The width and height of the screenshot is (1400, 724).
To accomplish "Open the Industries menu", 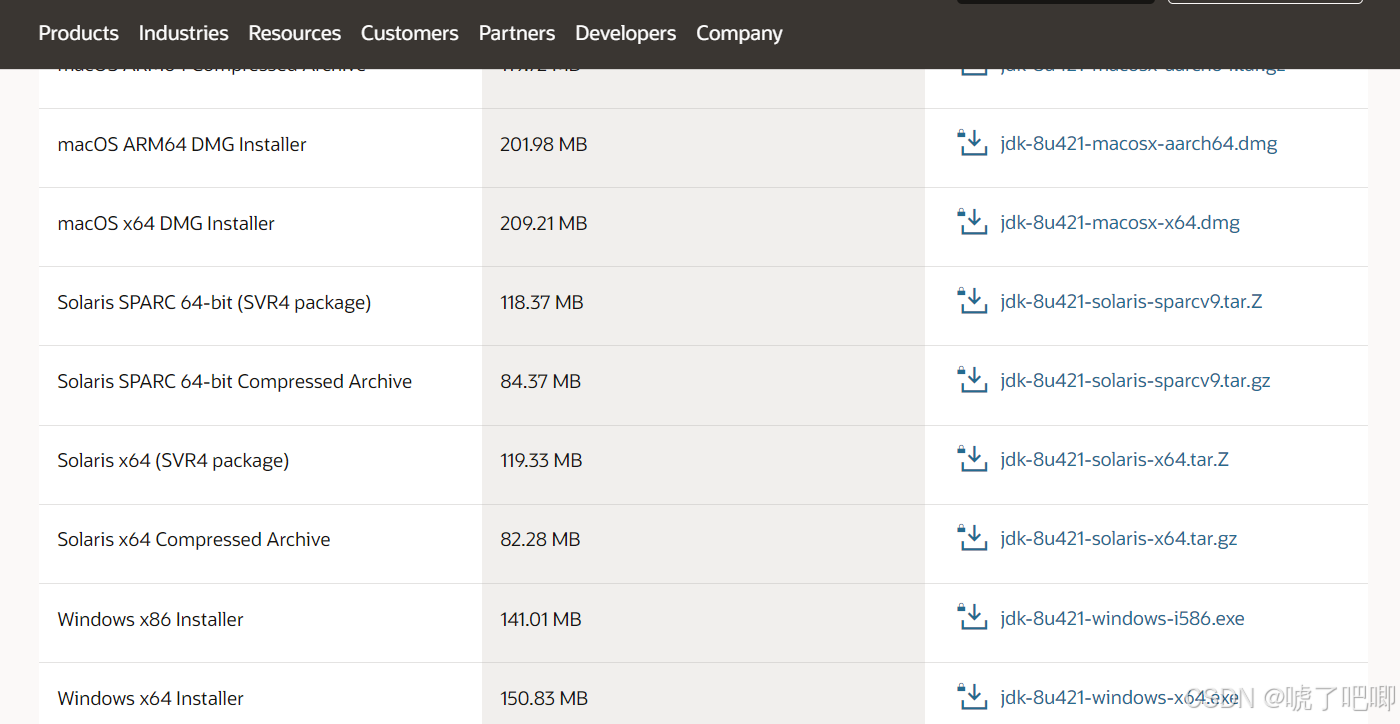I will [x=183, y=33].
